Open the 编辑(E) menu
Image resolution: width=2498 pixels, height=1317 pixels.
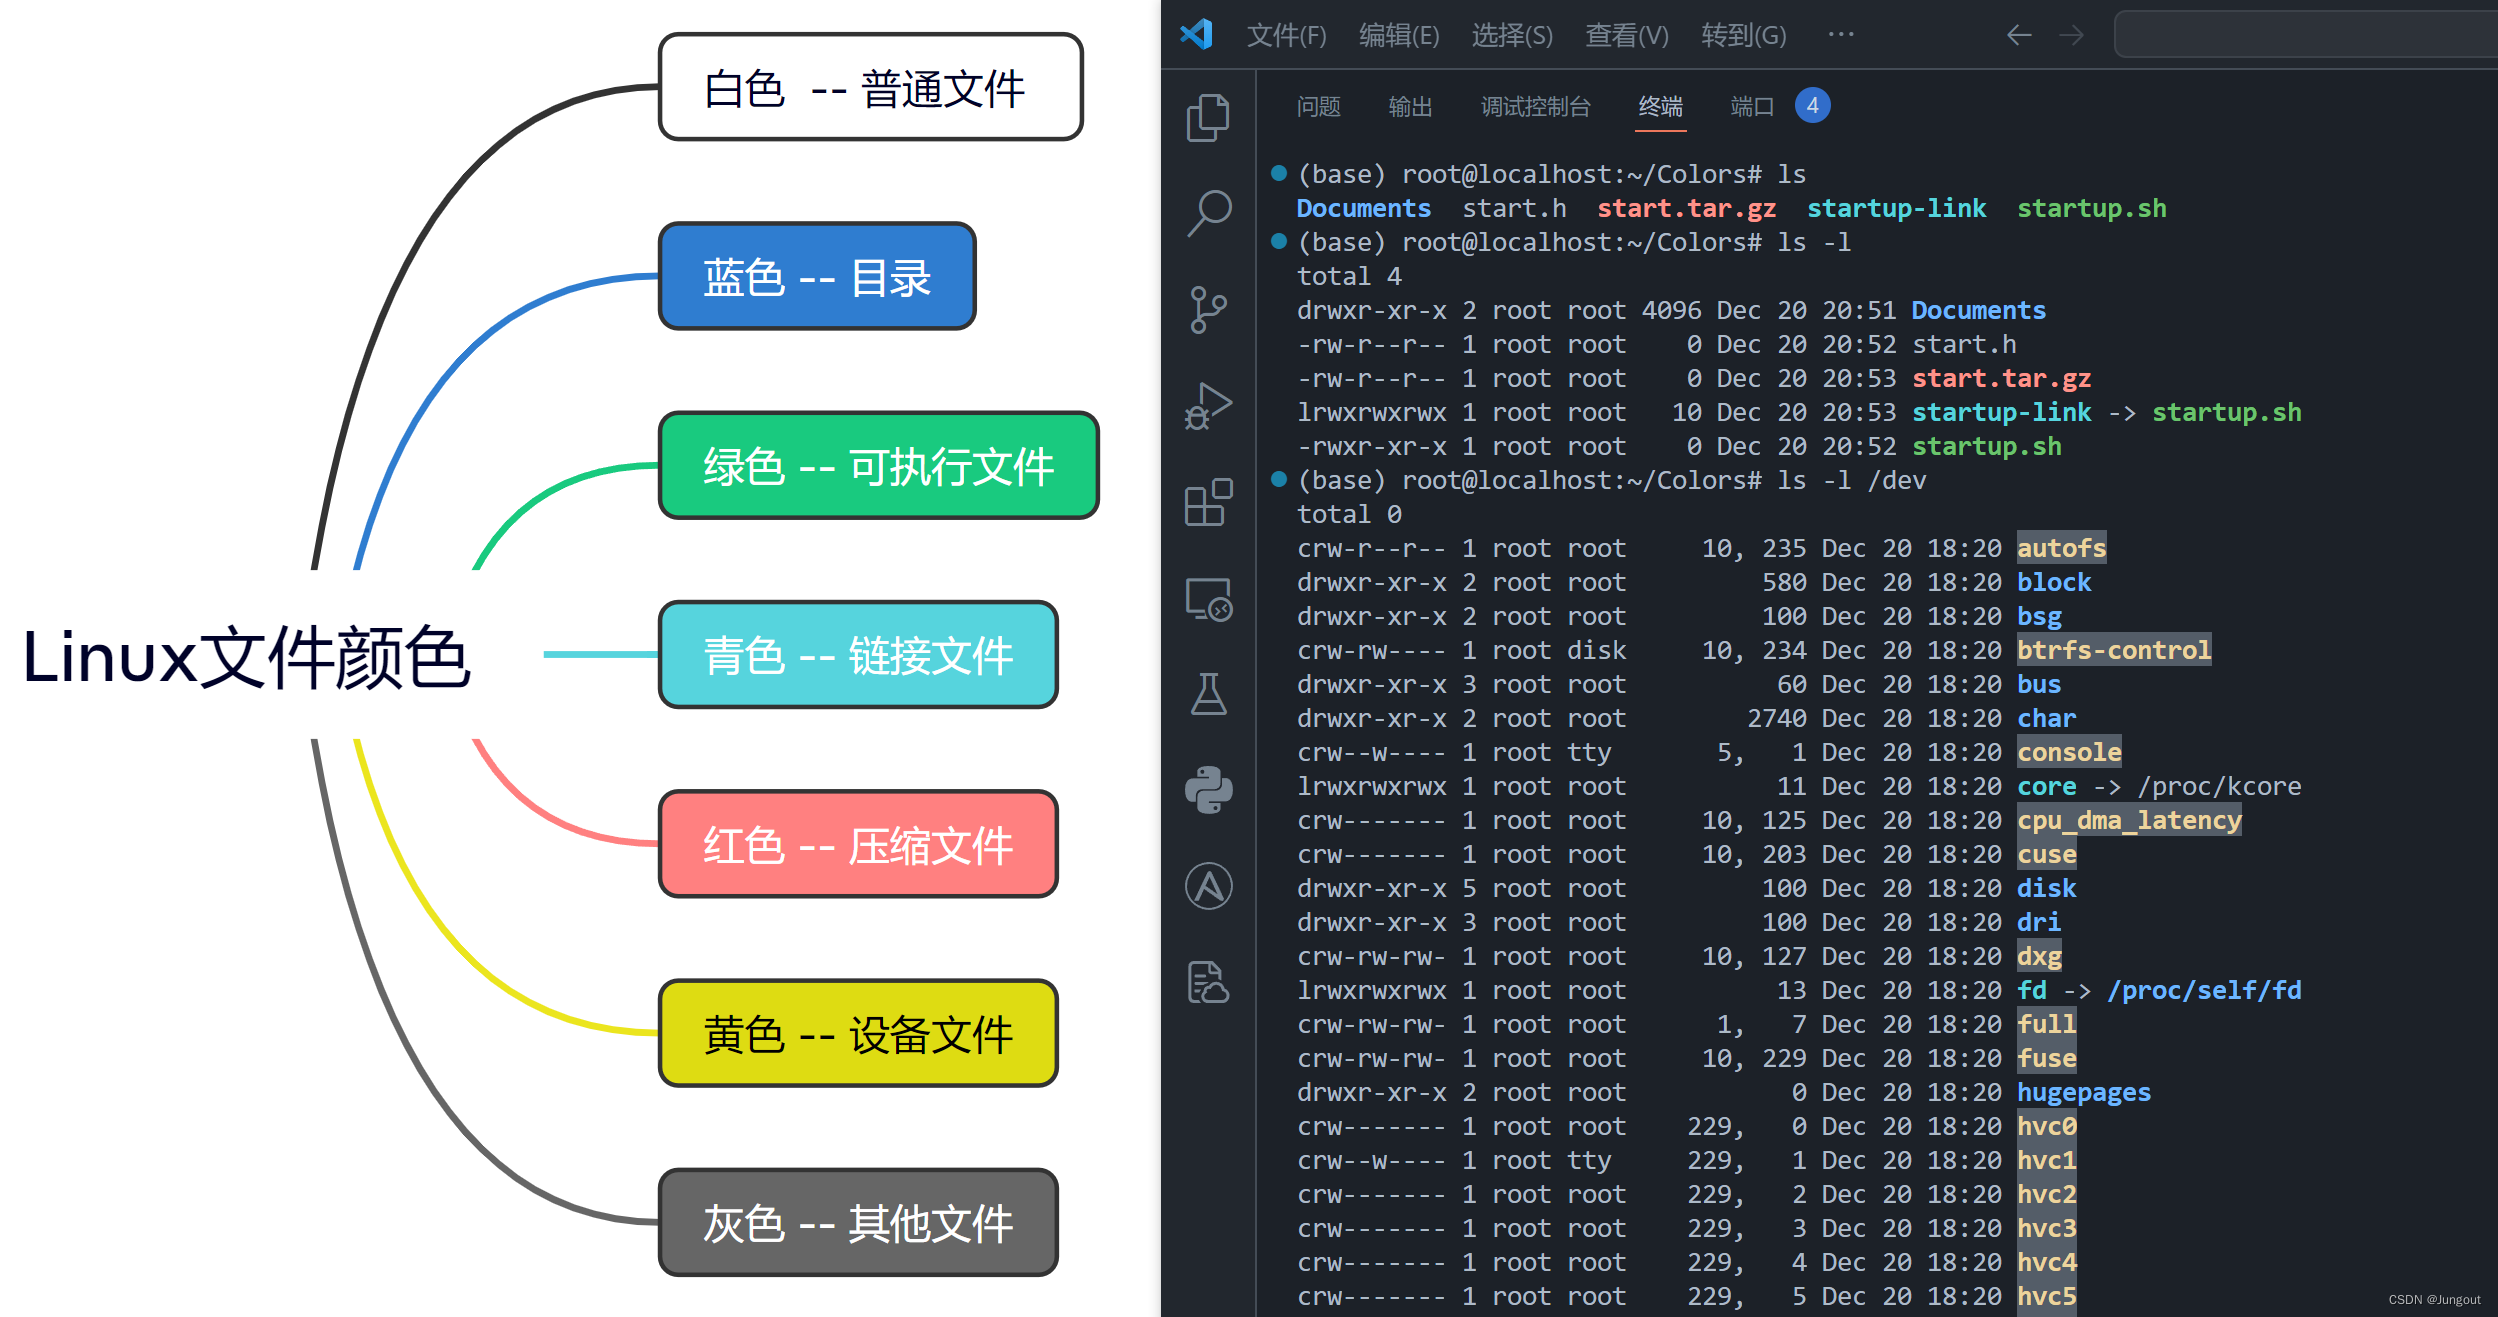[x=1399, y=35]
